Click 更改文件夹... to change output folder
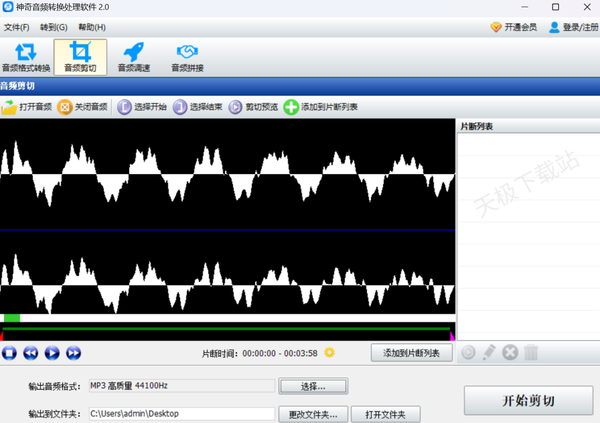 [314, 413]
